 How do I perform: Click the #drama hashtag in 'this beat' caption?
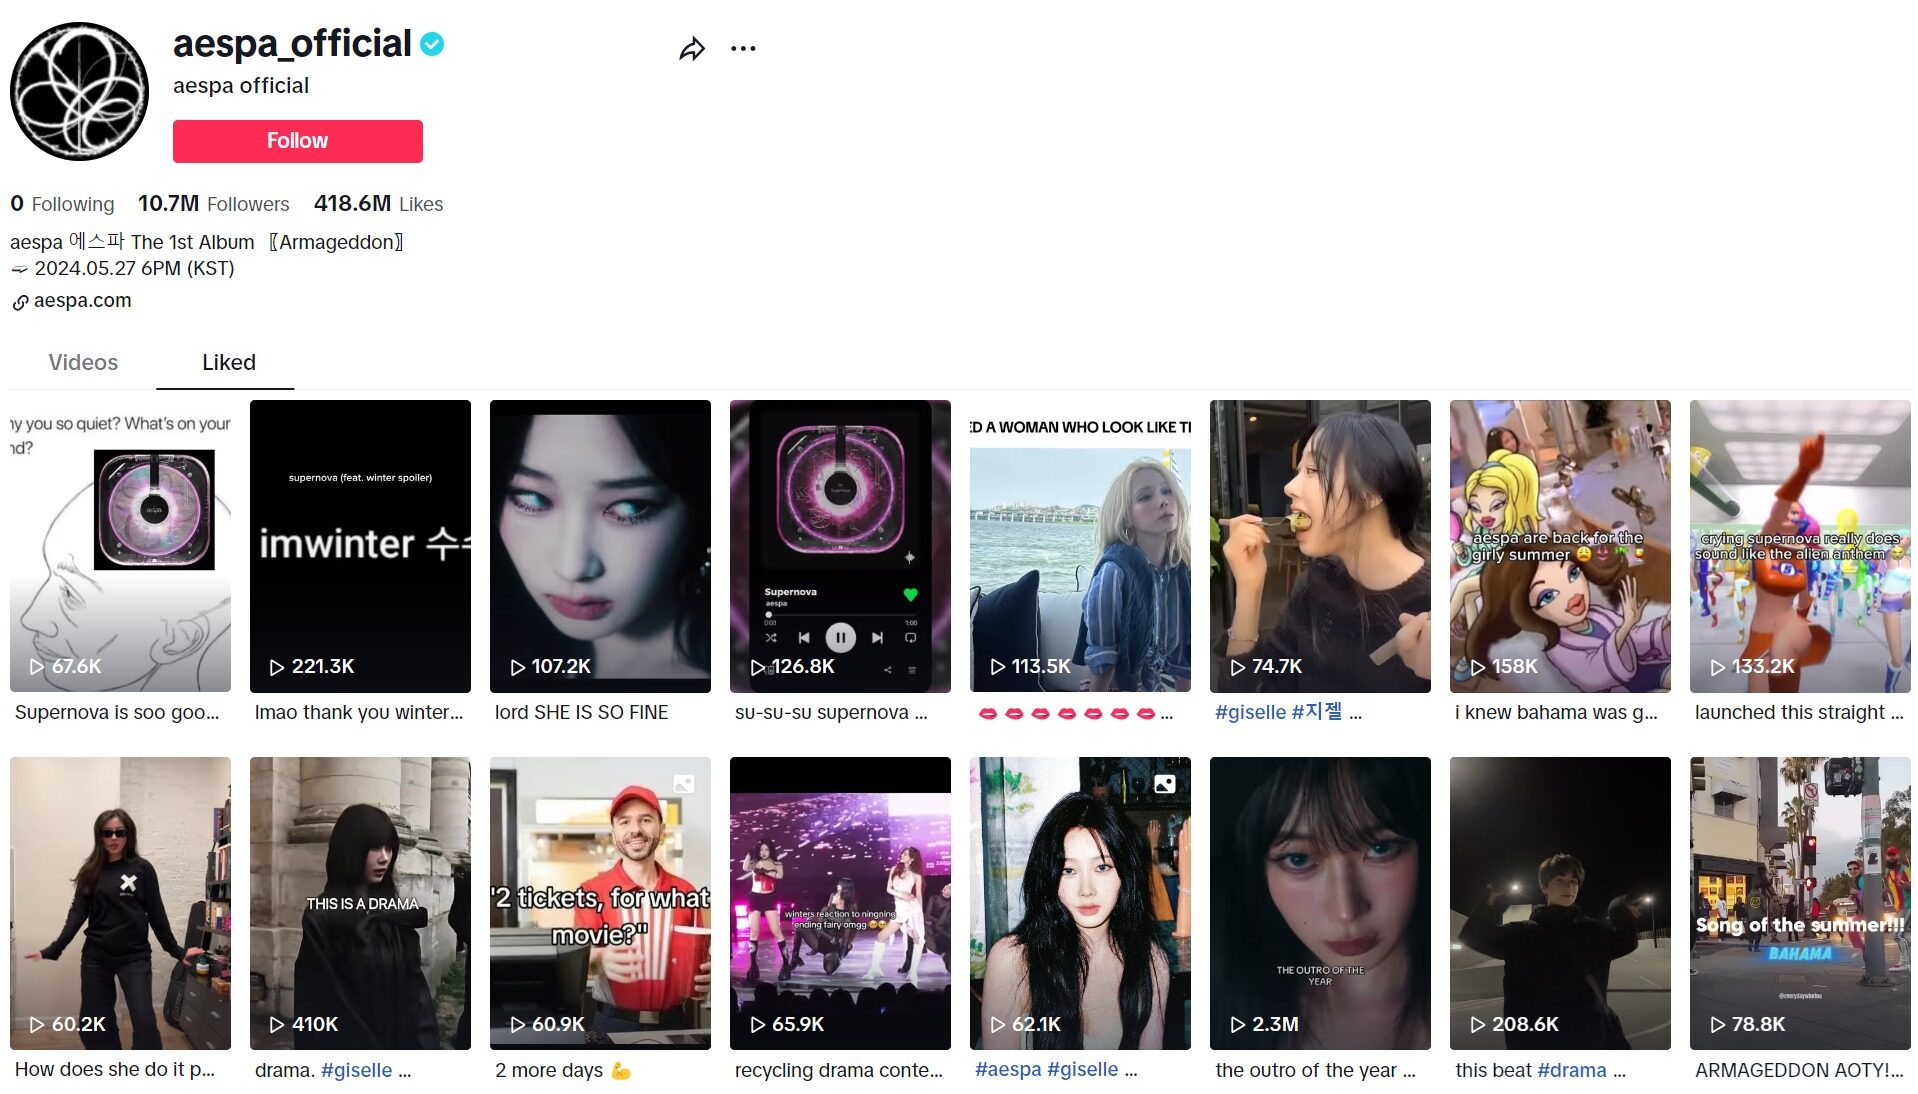(1571, 1070)
